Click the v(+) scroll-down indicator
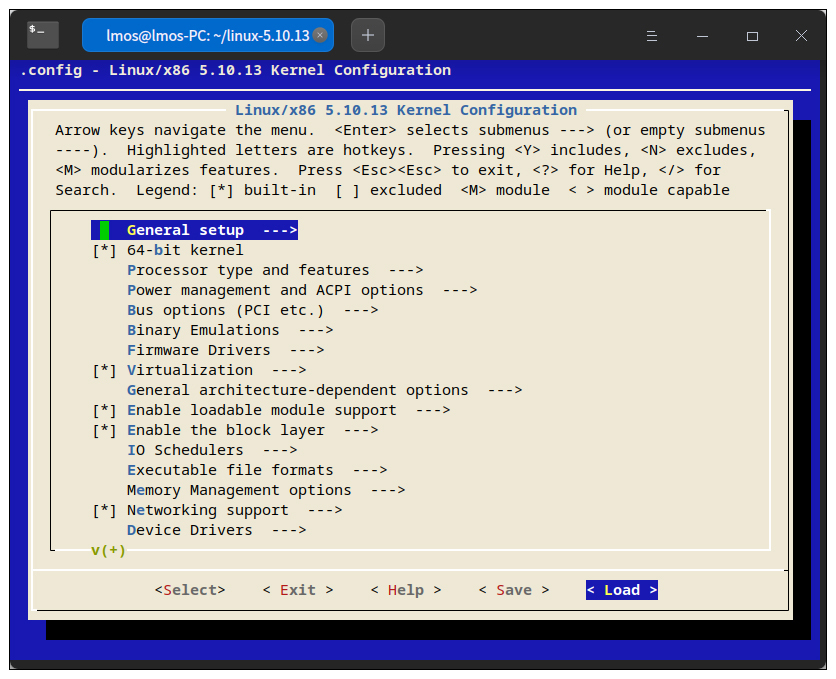 [108, 550]
